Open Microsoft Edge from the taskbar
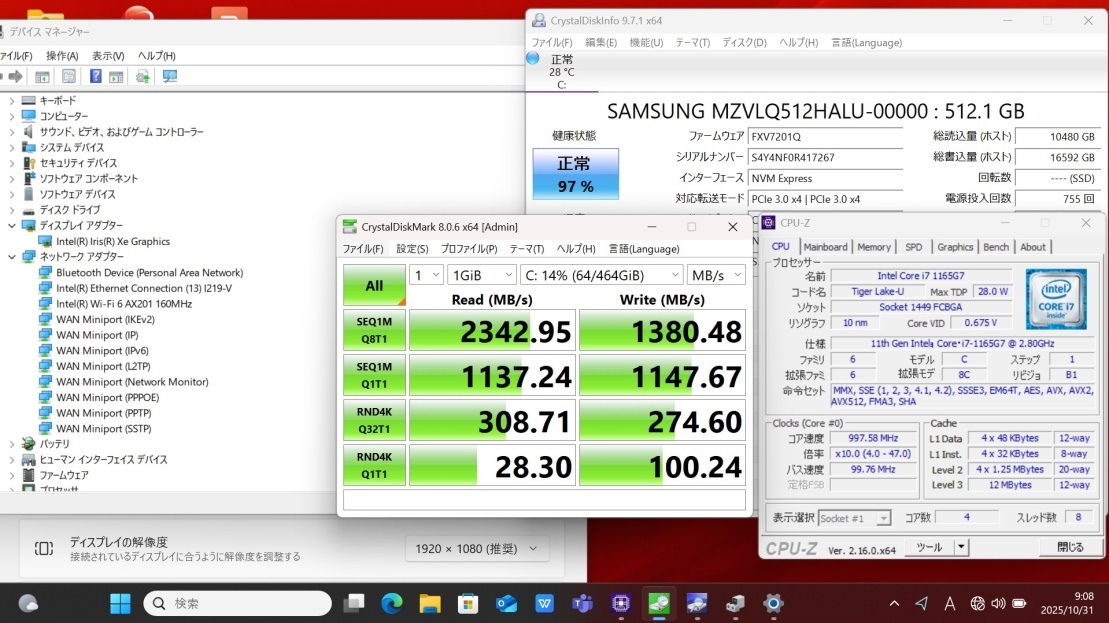This screenshot has width=1109, height=623. point(391,603)
